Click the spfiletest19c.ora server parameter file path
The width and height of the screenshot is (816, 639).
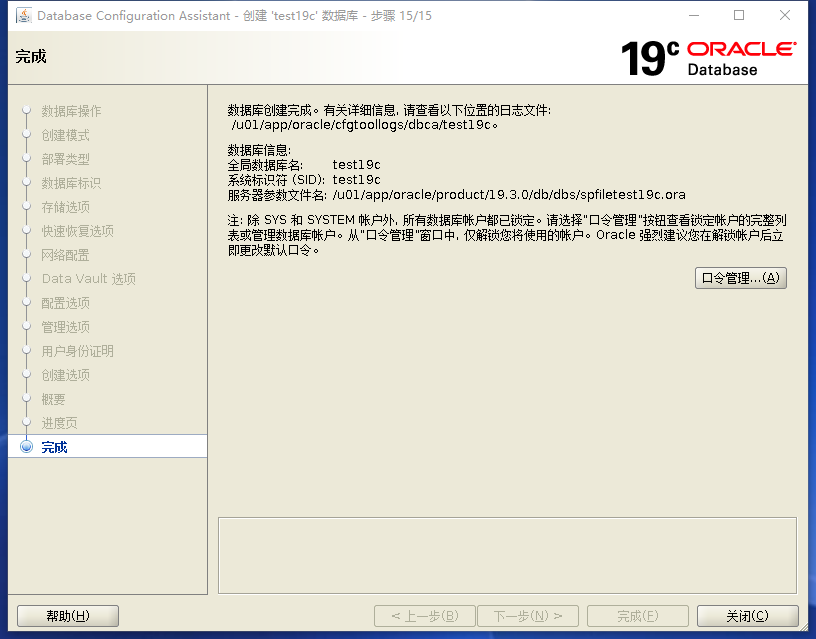[x=509, y=195]
